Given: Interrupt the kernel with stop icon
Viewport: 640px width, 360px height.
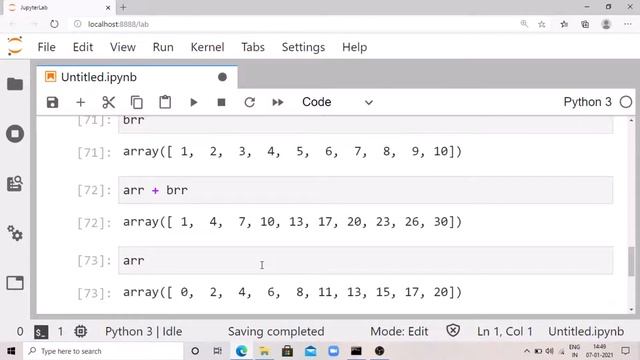Looking at the screenshot, I should pyautogui.click(x=221, y=102).
